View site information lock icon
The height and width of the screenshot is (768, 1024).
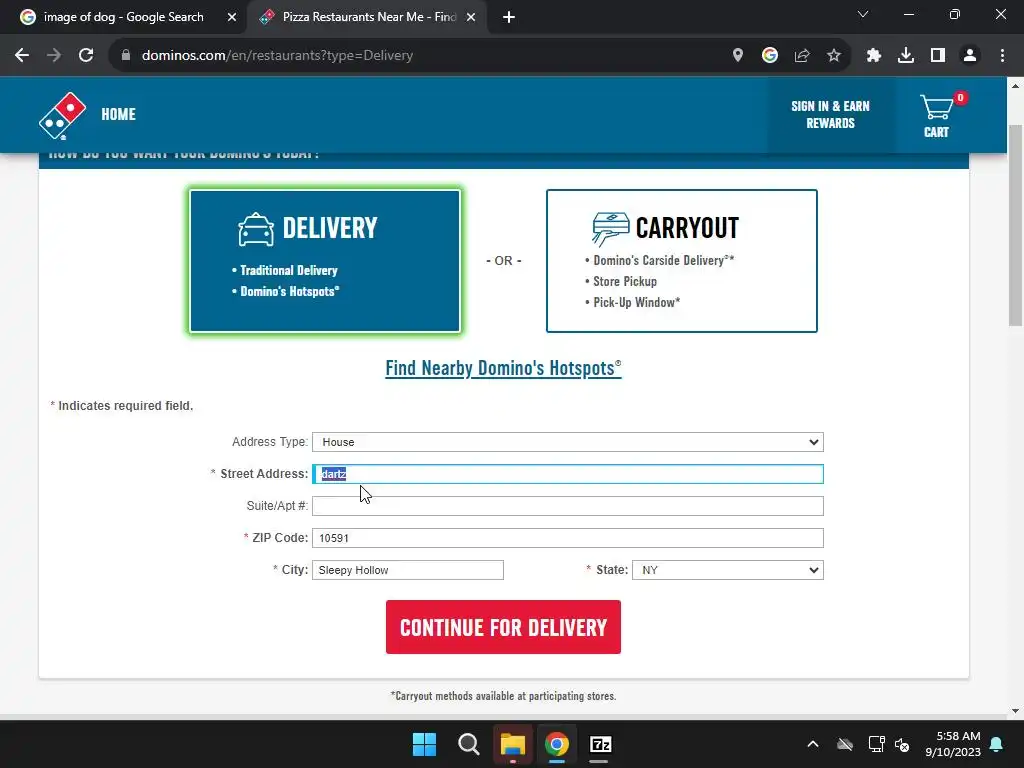tap(126, 56)
